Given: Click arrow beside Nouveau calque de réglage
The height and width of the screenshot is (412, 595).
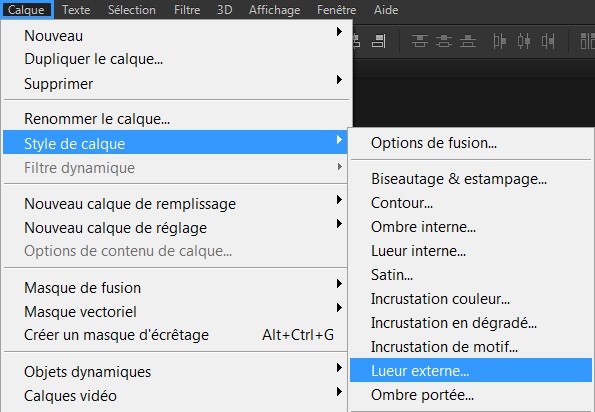Looking at the screenshot, I should coord(339,224).
